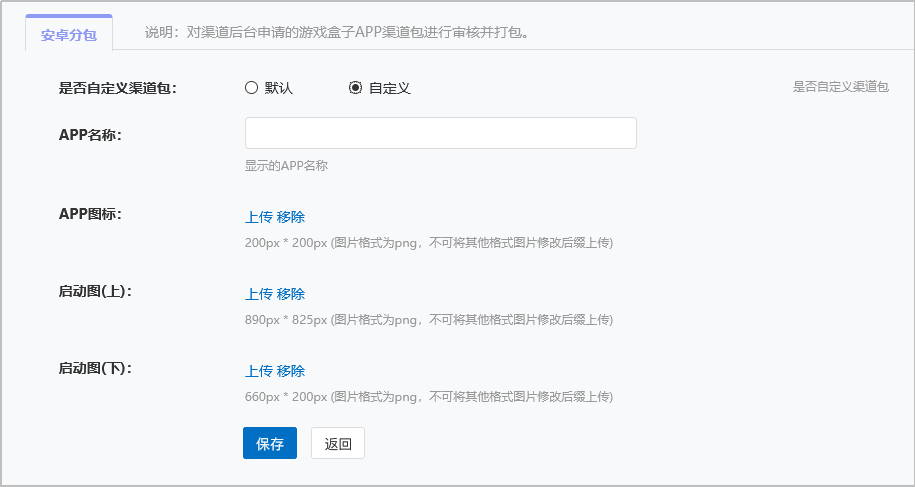Click the 启动图(上) field label
This screenshot has width=915, height=487.
(95, 291)
